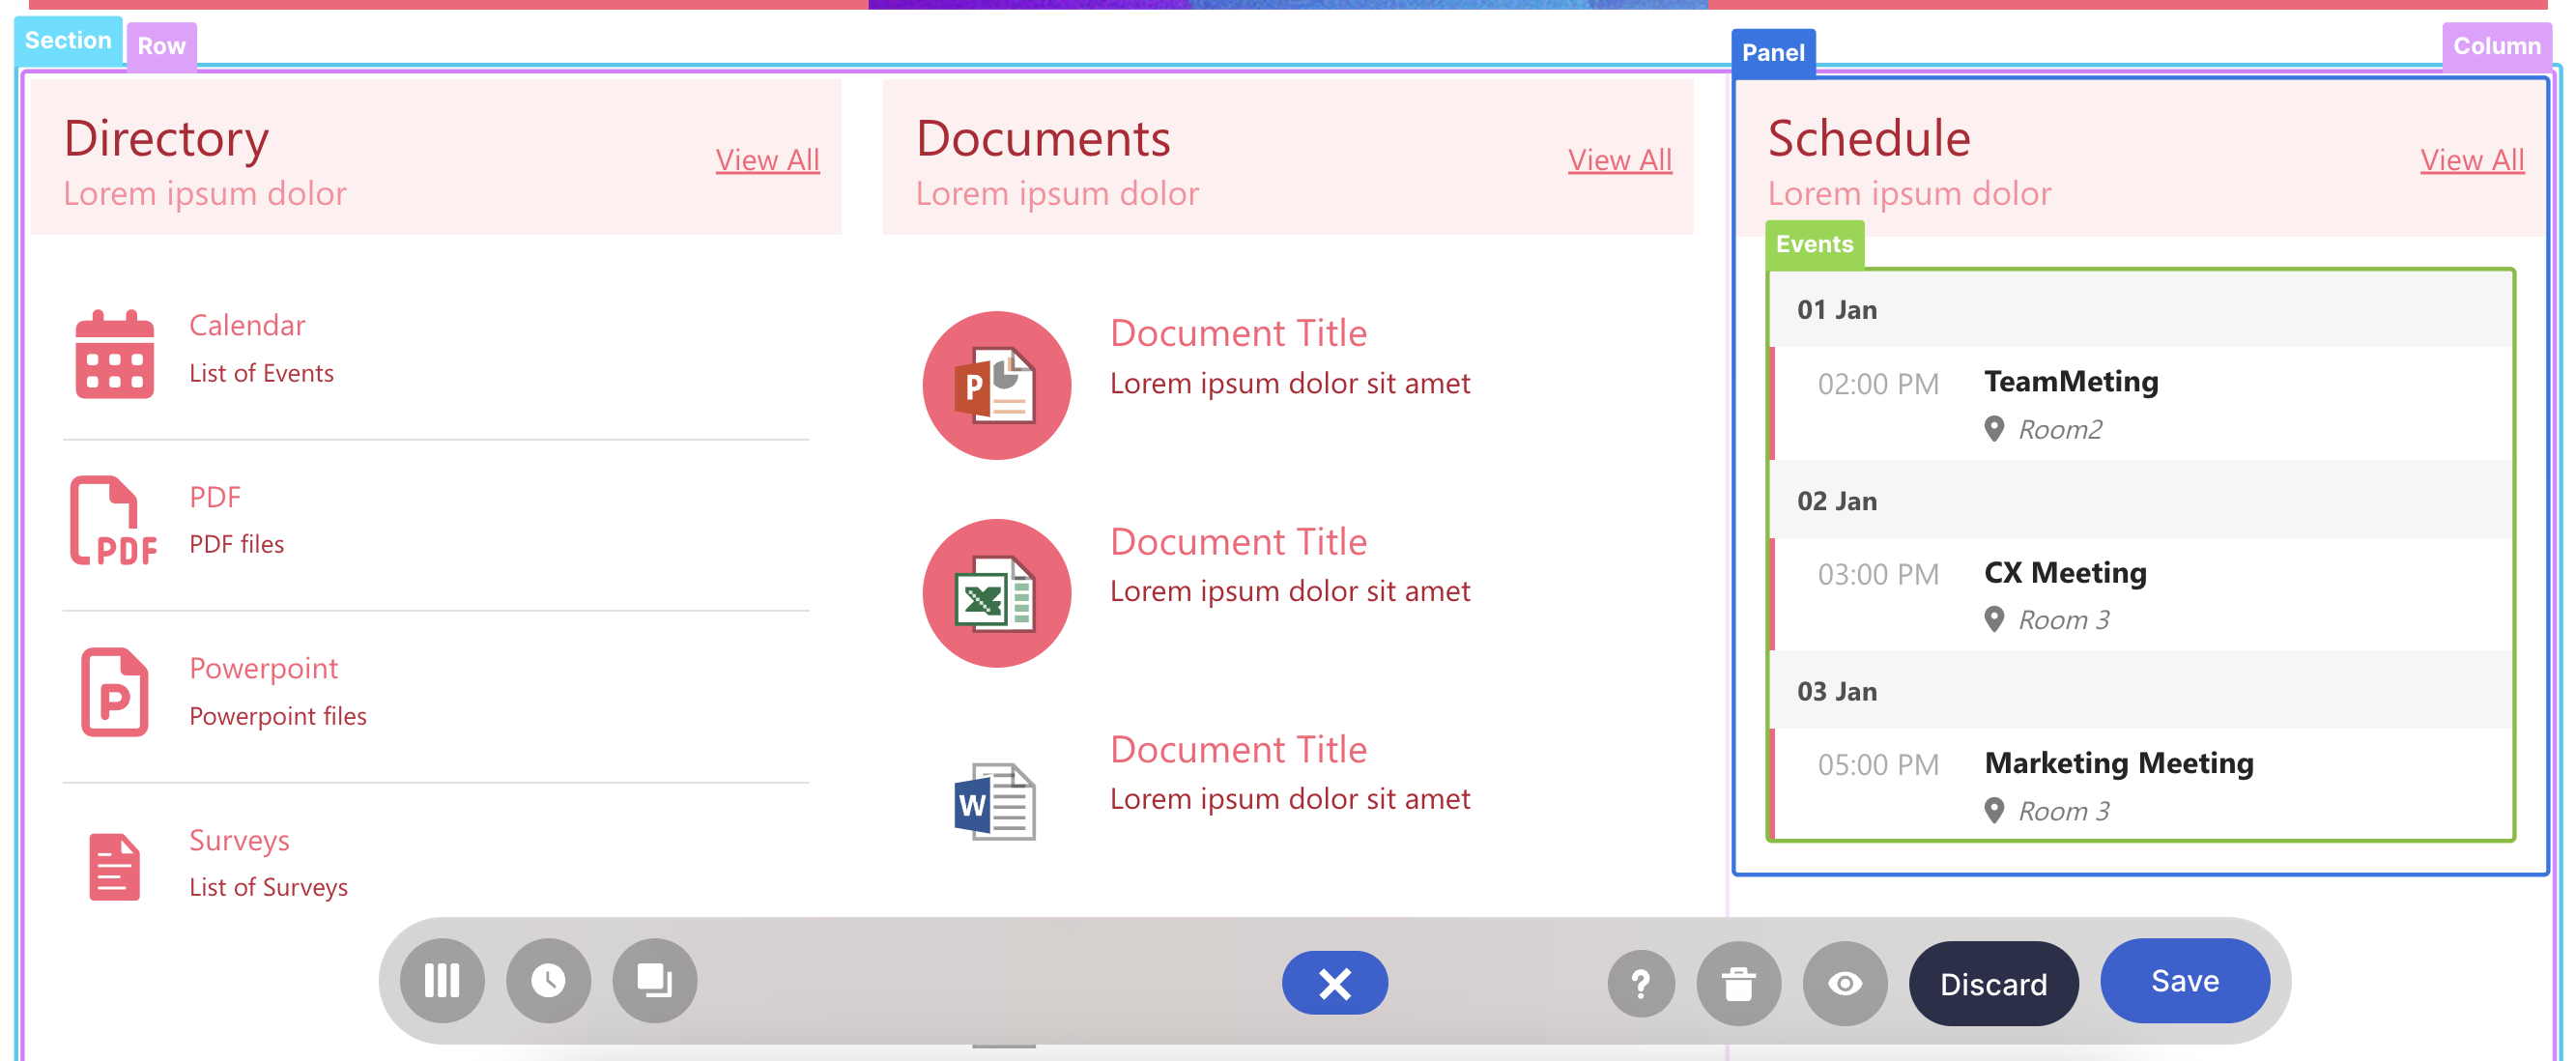Viewport: 2576px width, 1061px height.
Task: Click the Calendar icon in Directory
Action: coord(114,355)
